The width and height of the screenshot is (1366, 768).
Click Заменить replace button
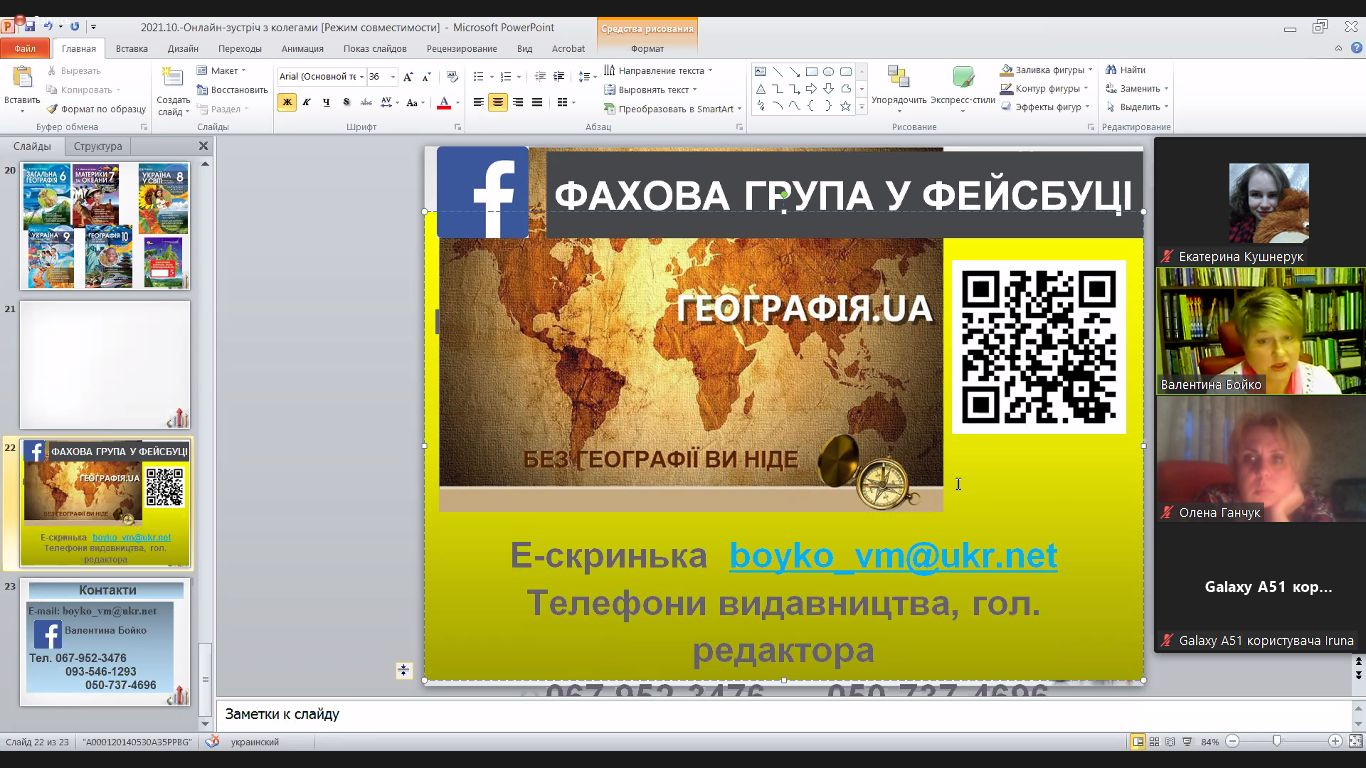(x=1138, y=88)
